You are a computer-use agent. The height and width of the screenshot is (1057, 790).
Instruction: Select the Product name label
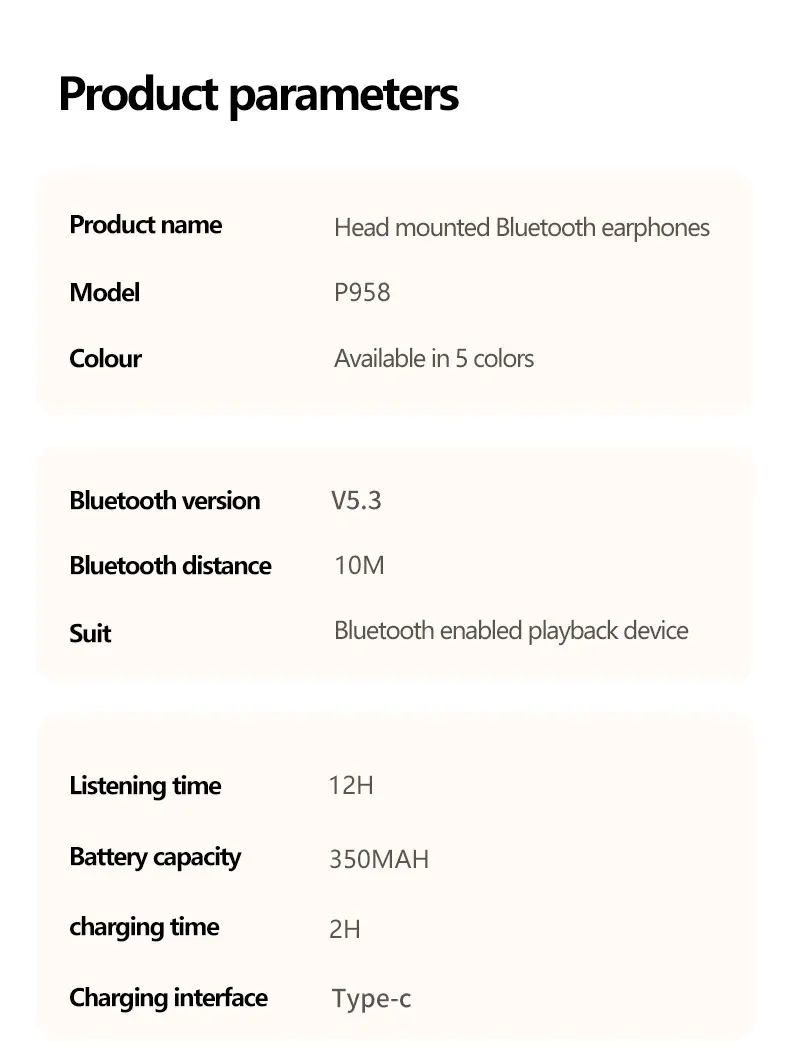click(x=146, y=224)
